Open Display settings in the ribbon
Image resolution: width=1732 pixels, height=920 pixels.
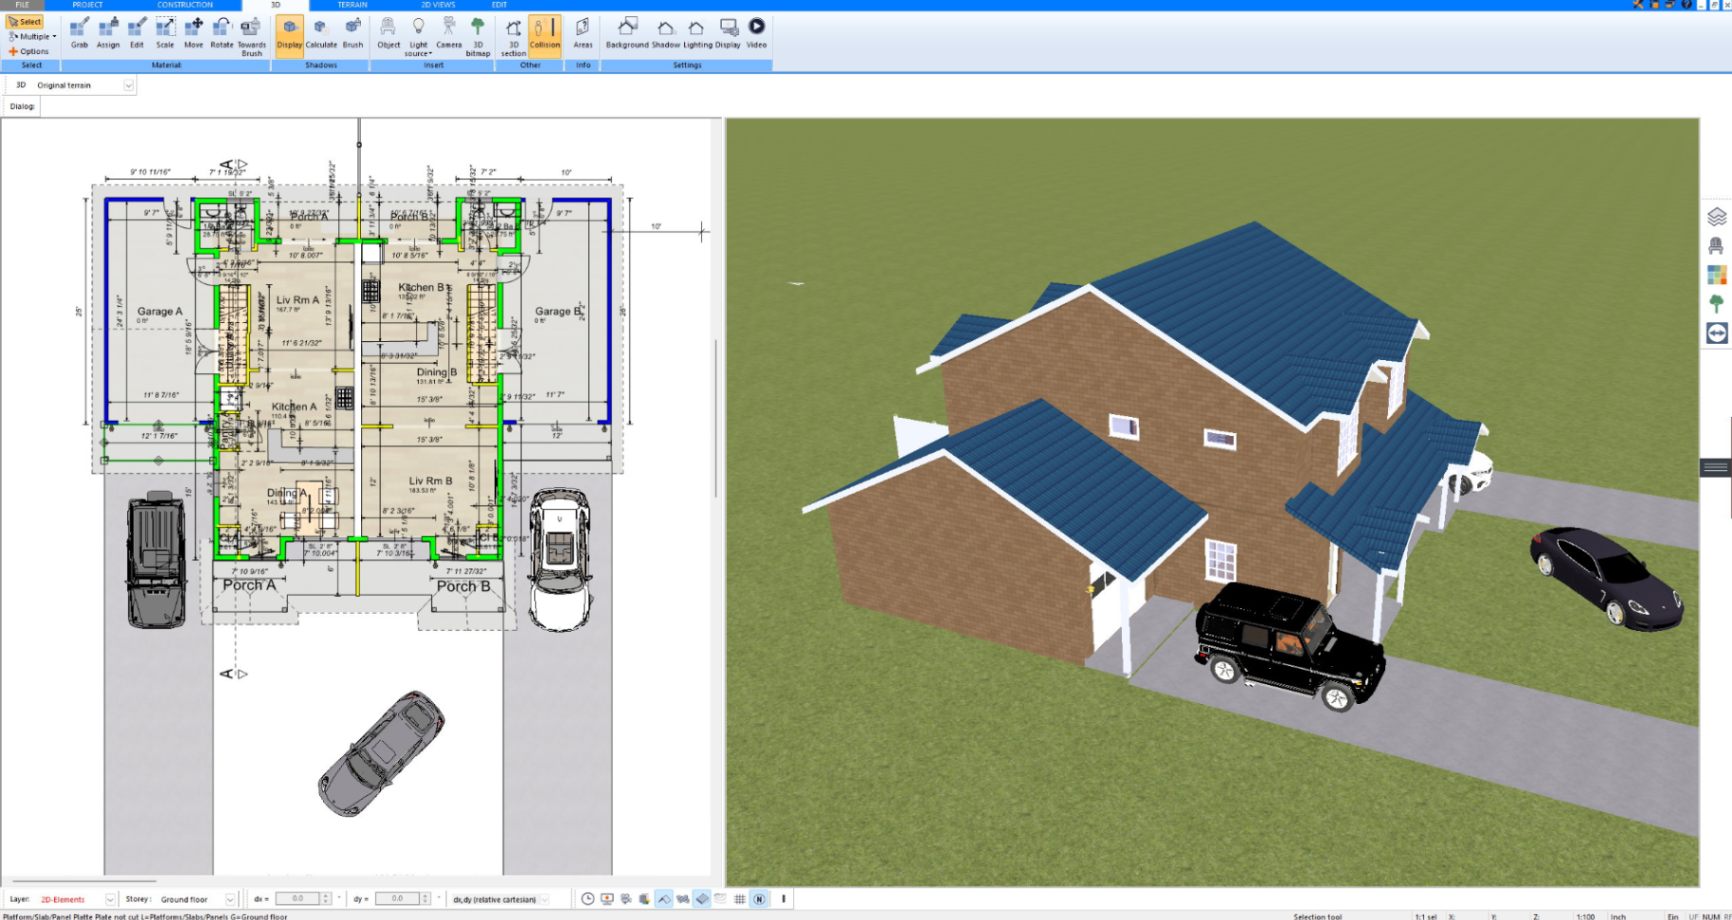(x=729, y=33)
